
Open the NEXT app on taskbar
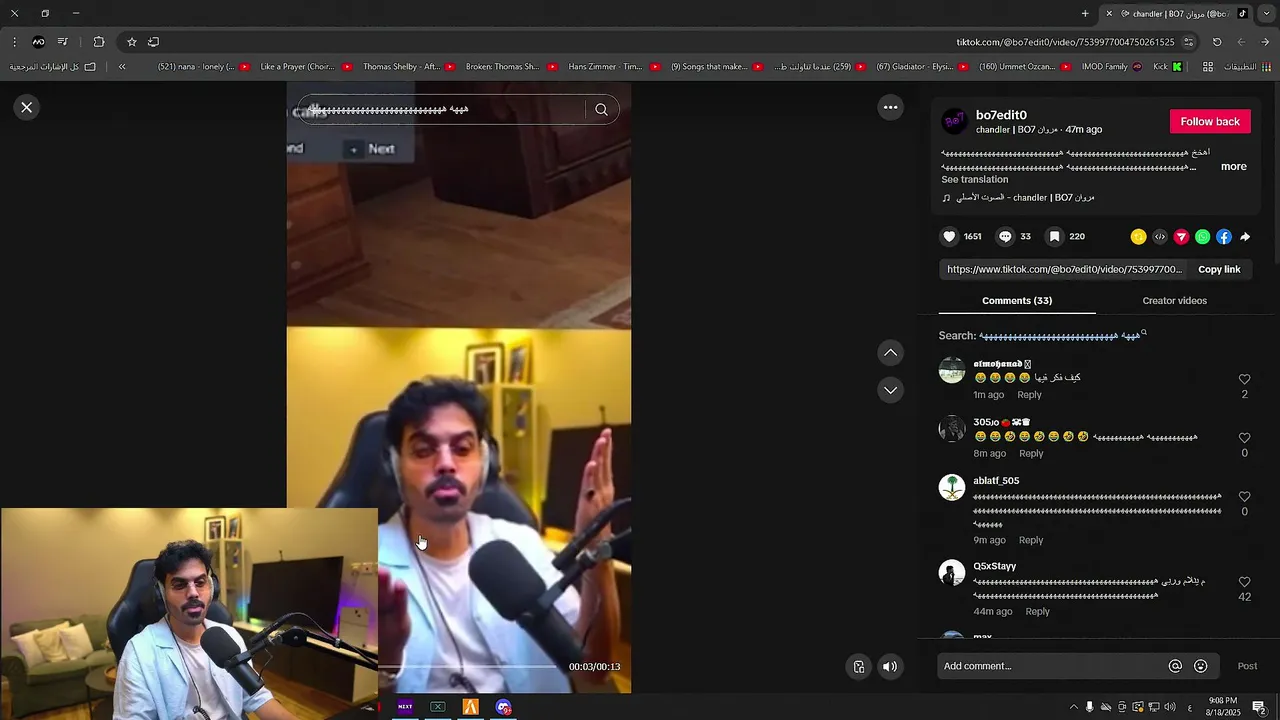(405, 707)
